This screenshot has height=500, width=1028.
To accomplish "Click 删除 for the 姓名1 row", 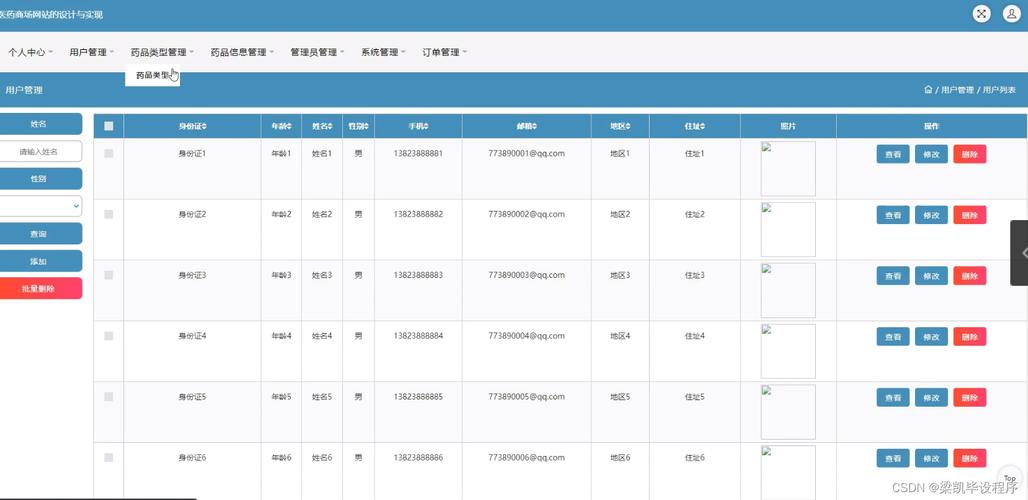I will coord(970,154).
